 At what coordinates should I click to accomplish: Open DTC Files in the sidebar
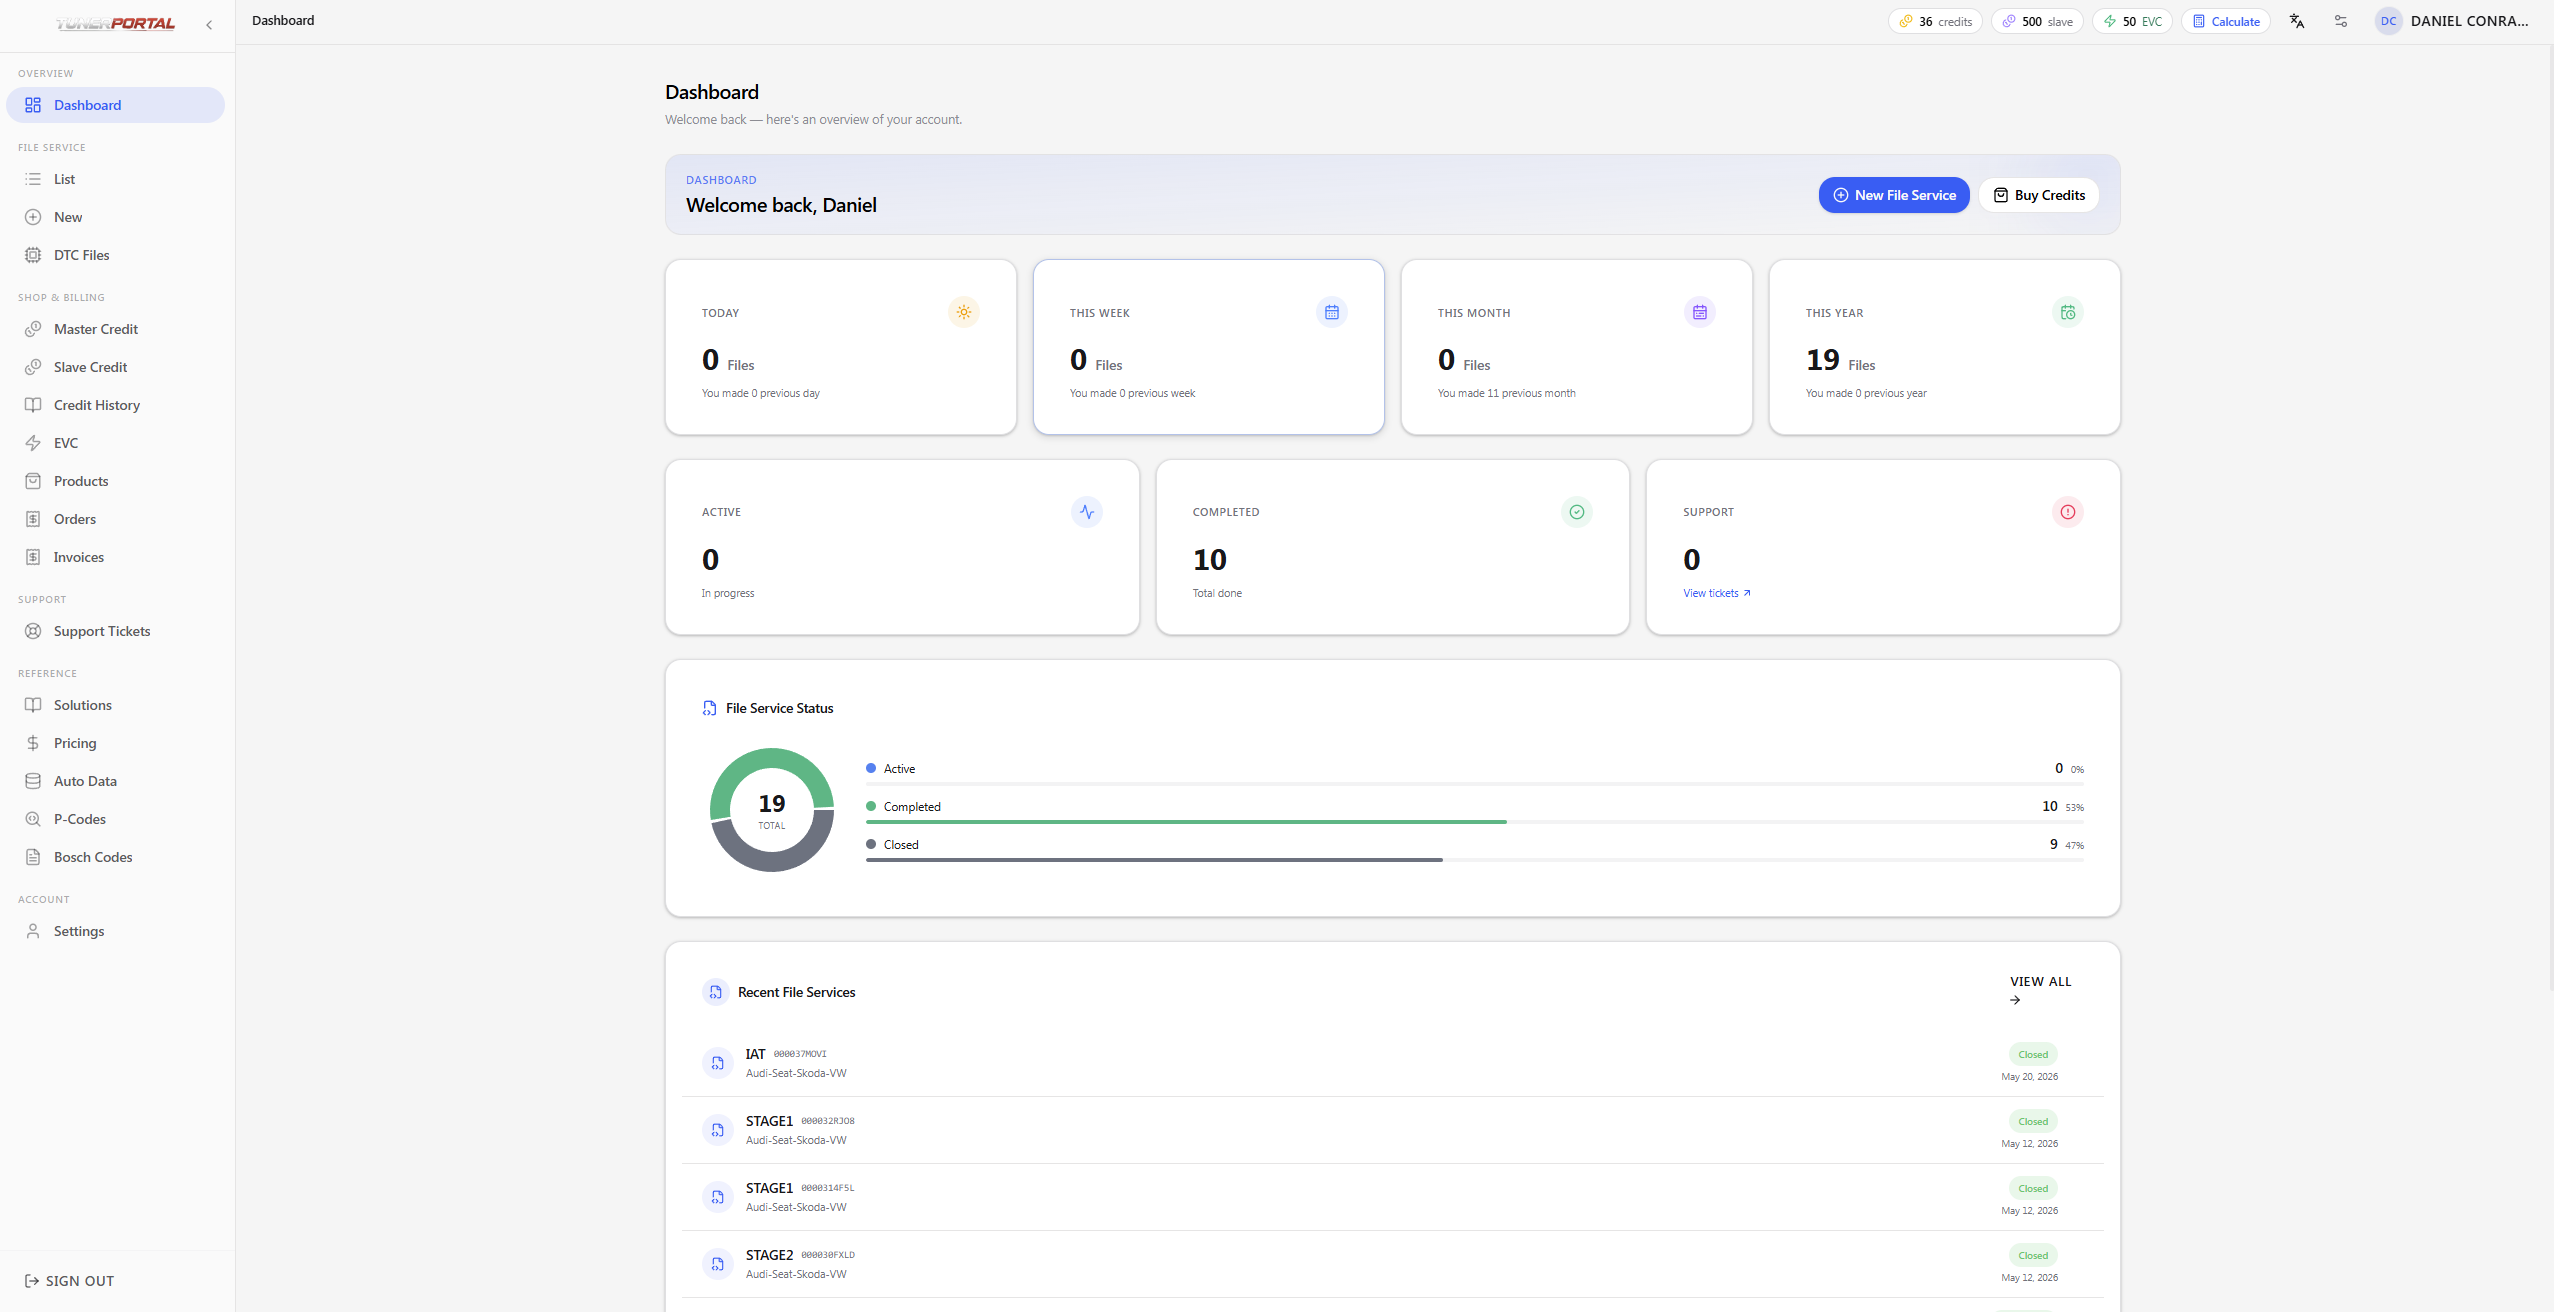115,255
